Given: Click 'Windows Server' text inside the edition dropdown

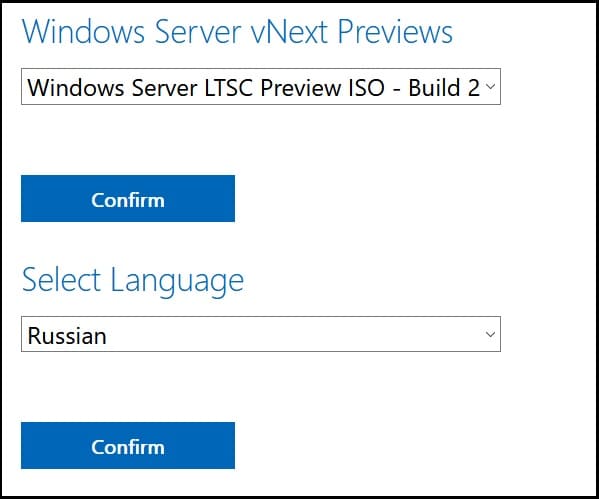Looking at the screenshot, I should pyautogui.click(x=112, y=88).
